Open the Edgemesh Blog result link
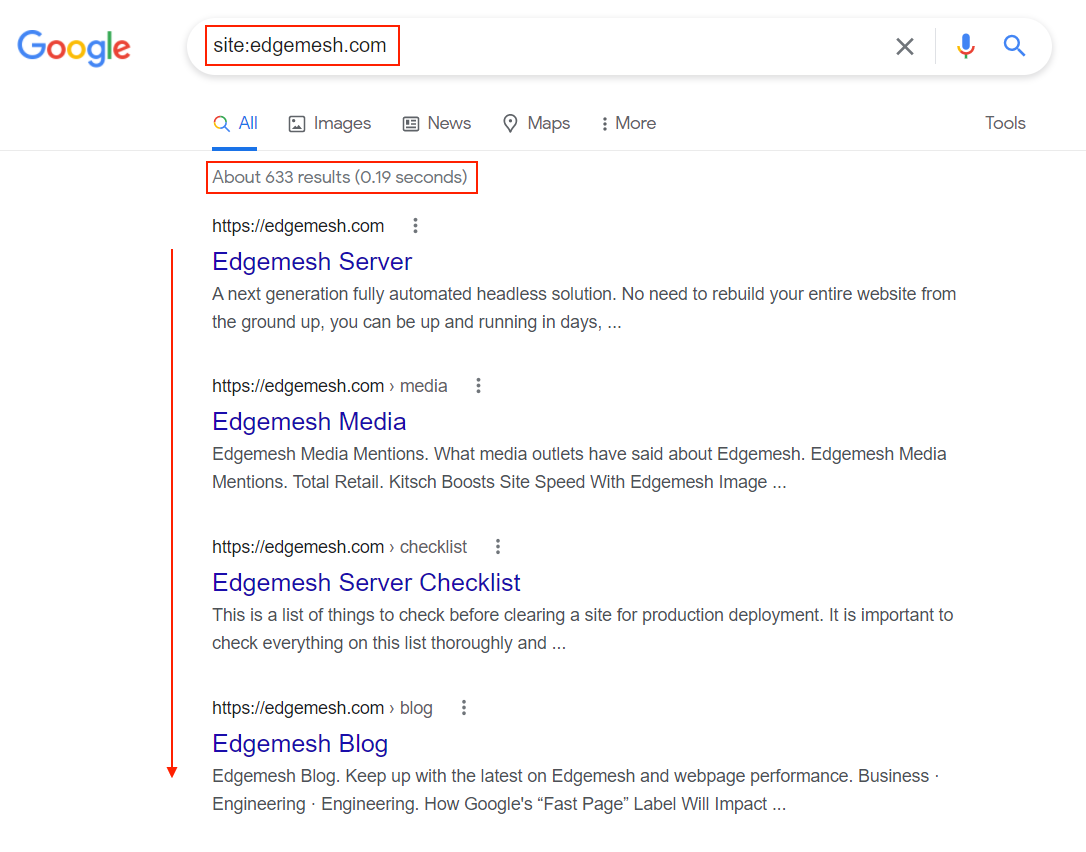This screenshot has width=1086, height=852. tap(300, 743)
